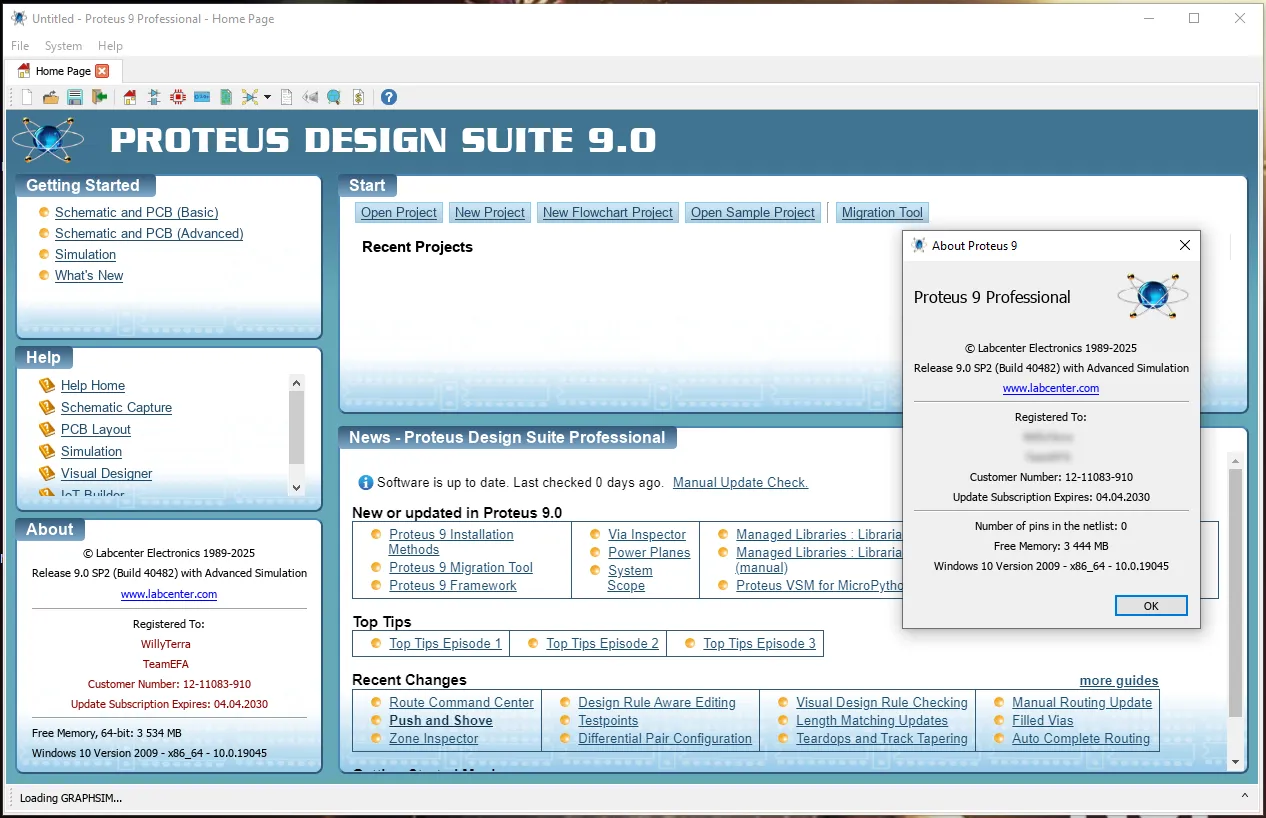Click the Help Home book icon
Image resolution: width=1266 pixels, height=818 pixels.
click(47, 385)
